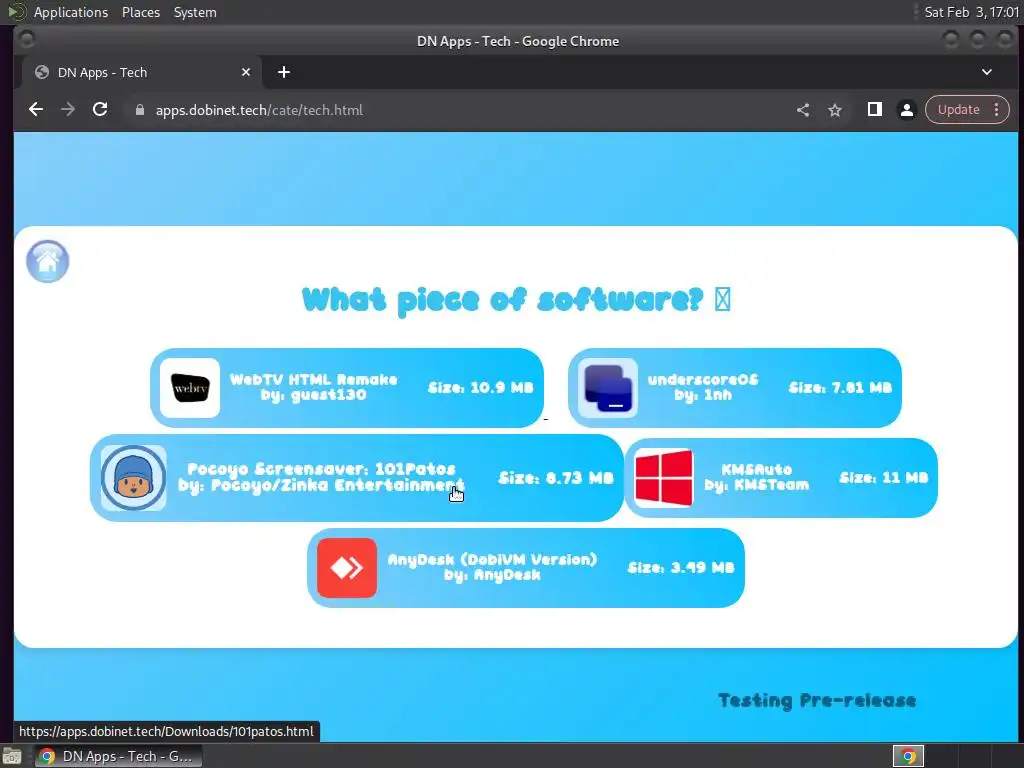
Task: Click the padlock site info icon
Action: click(x=140, y=110)
